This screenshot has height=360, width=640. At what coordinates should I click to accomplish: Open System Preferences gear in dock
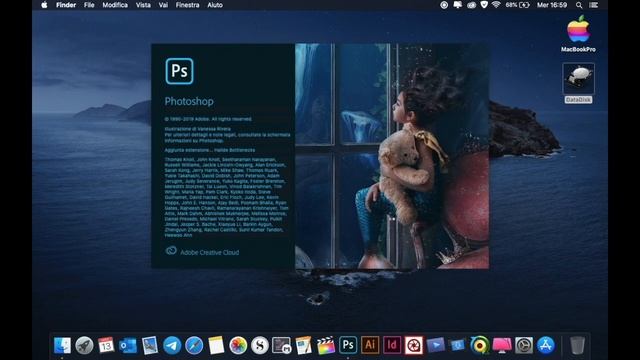pyautogui.click(x=524, y=346)
